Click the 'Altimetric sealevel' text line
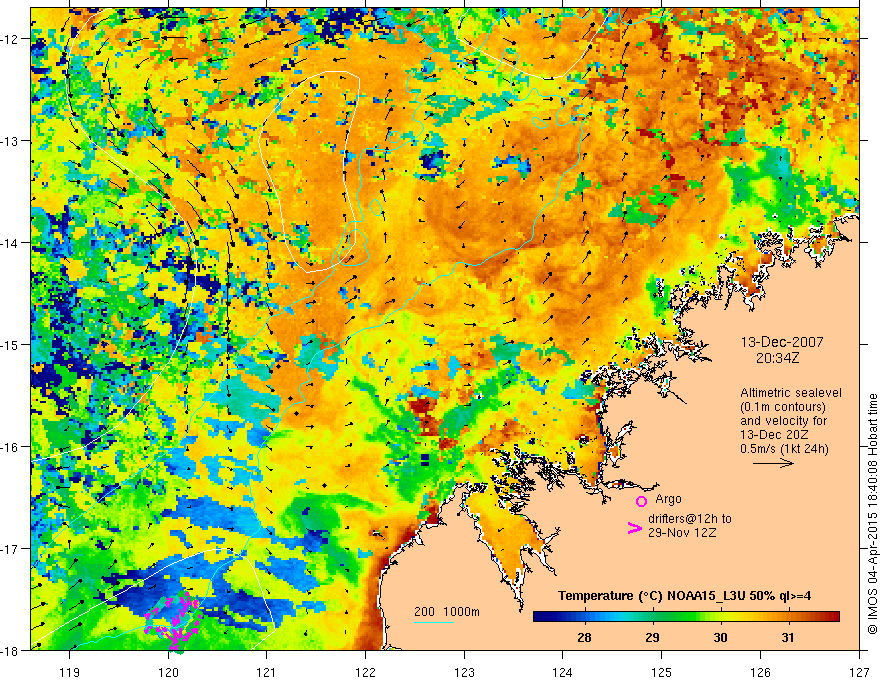This screenshot has height=680, width=880. coord(791,393)
